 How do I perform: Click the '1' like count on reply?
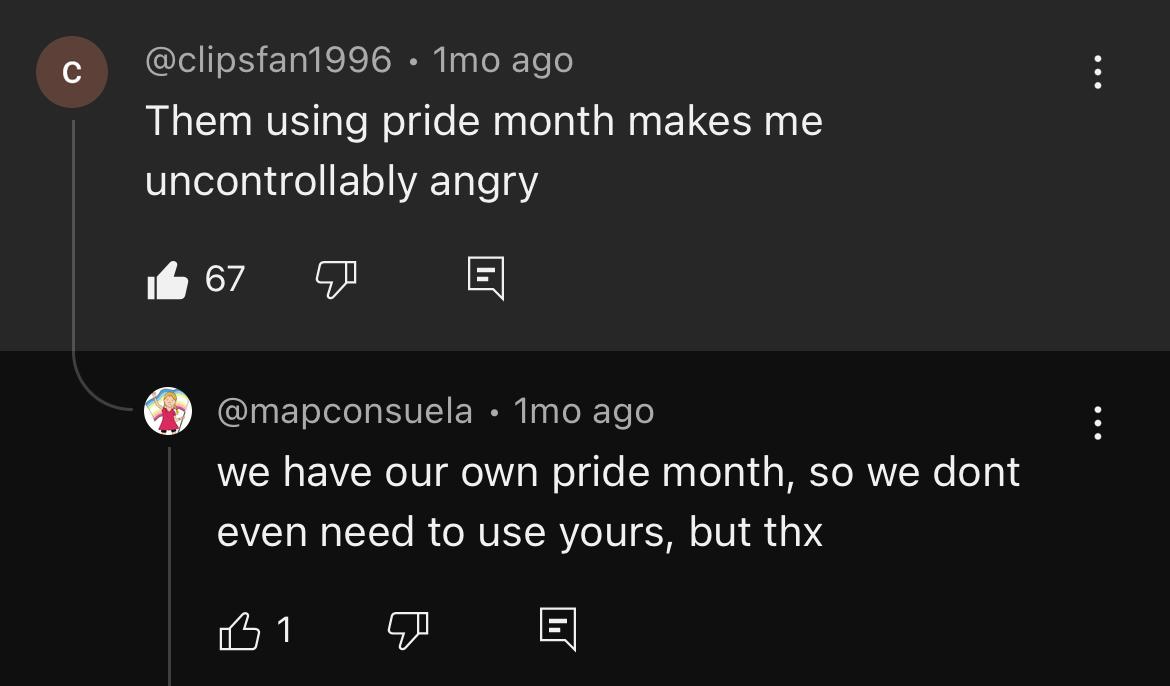(284, 630)
